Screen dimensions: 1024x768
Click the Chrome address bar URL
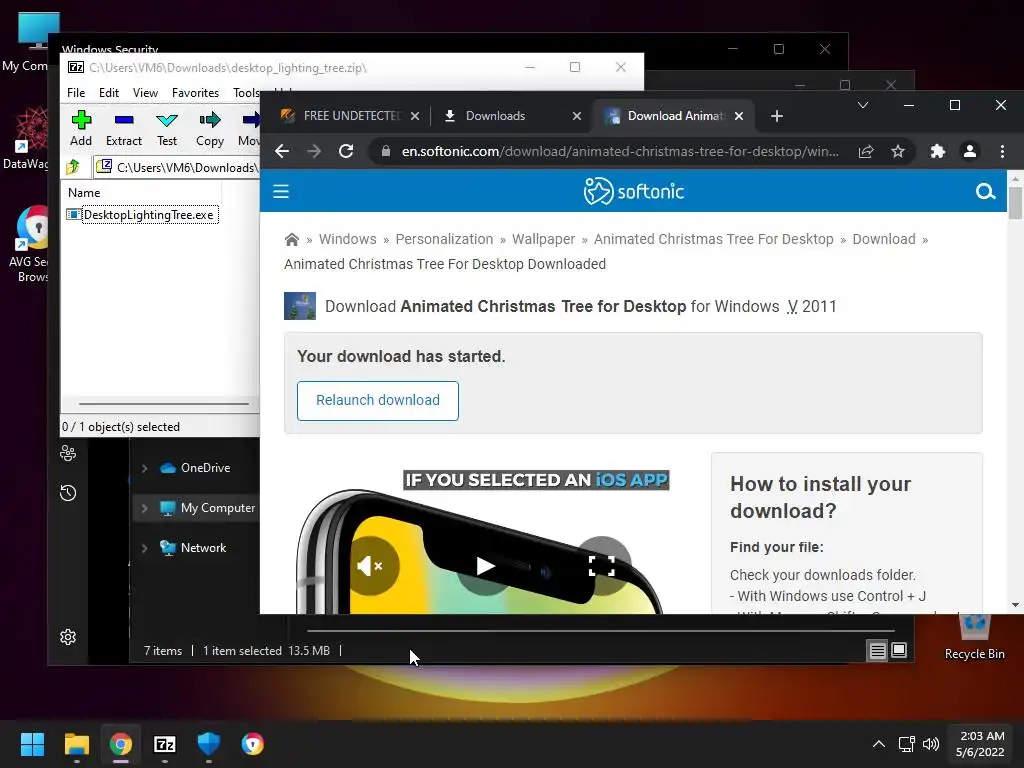[x=620, y=152]
